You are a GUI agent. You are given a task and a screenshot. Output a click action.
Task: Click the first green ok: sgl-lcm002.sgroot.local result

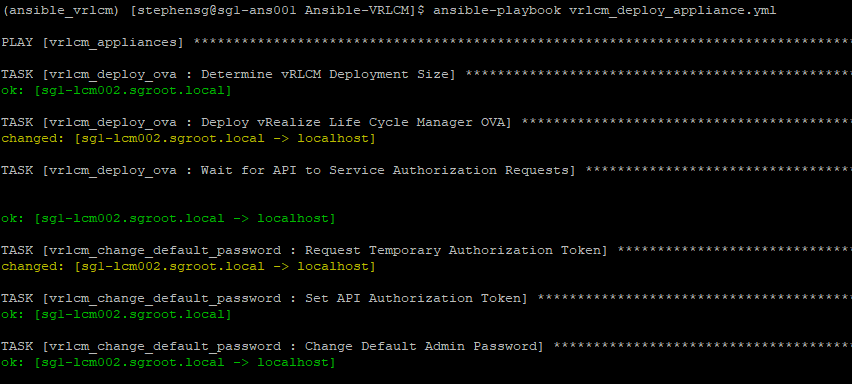click(116, 90)
